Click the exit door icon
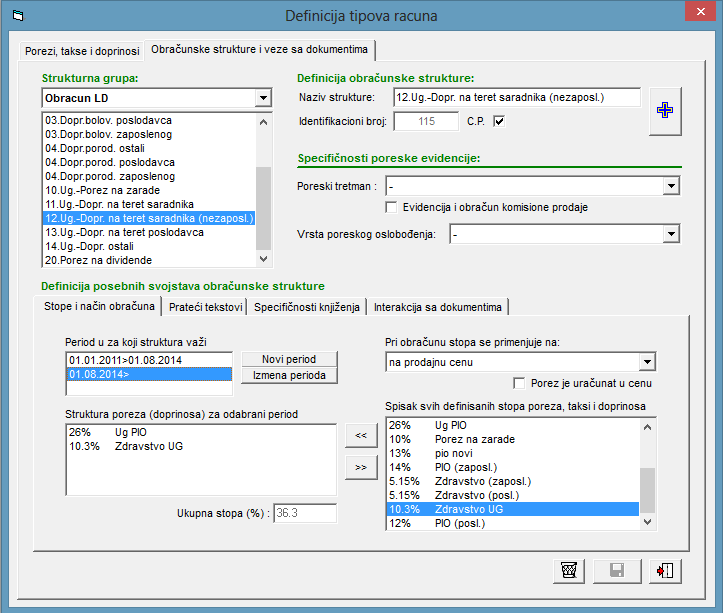723x613 pixels. [665, 571]
